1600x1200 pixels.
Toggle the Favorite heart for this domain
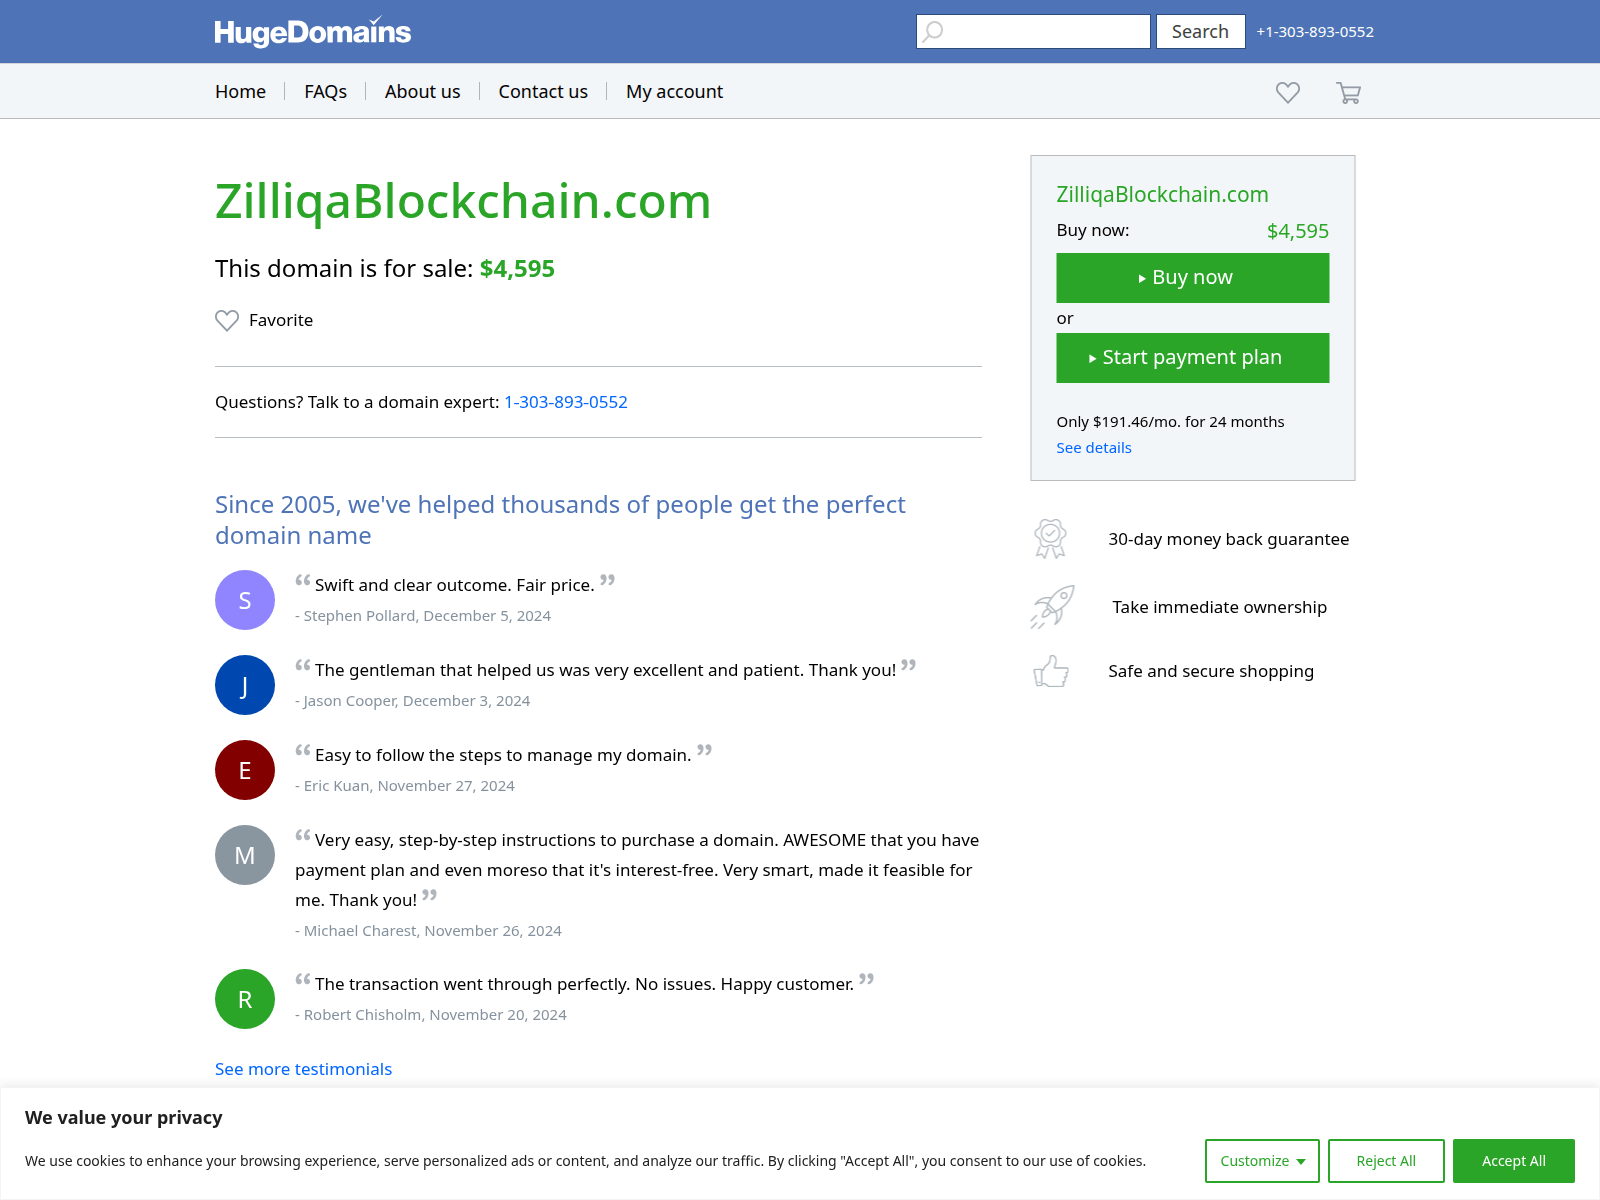[227, 320]
